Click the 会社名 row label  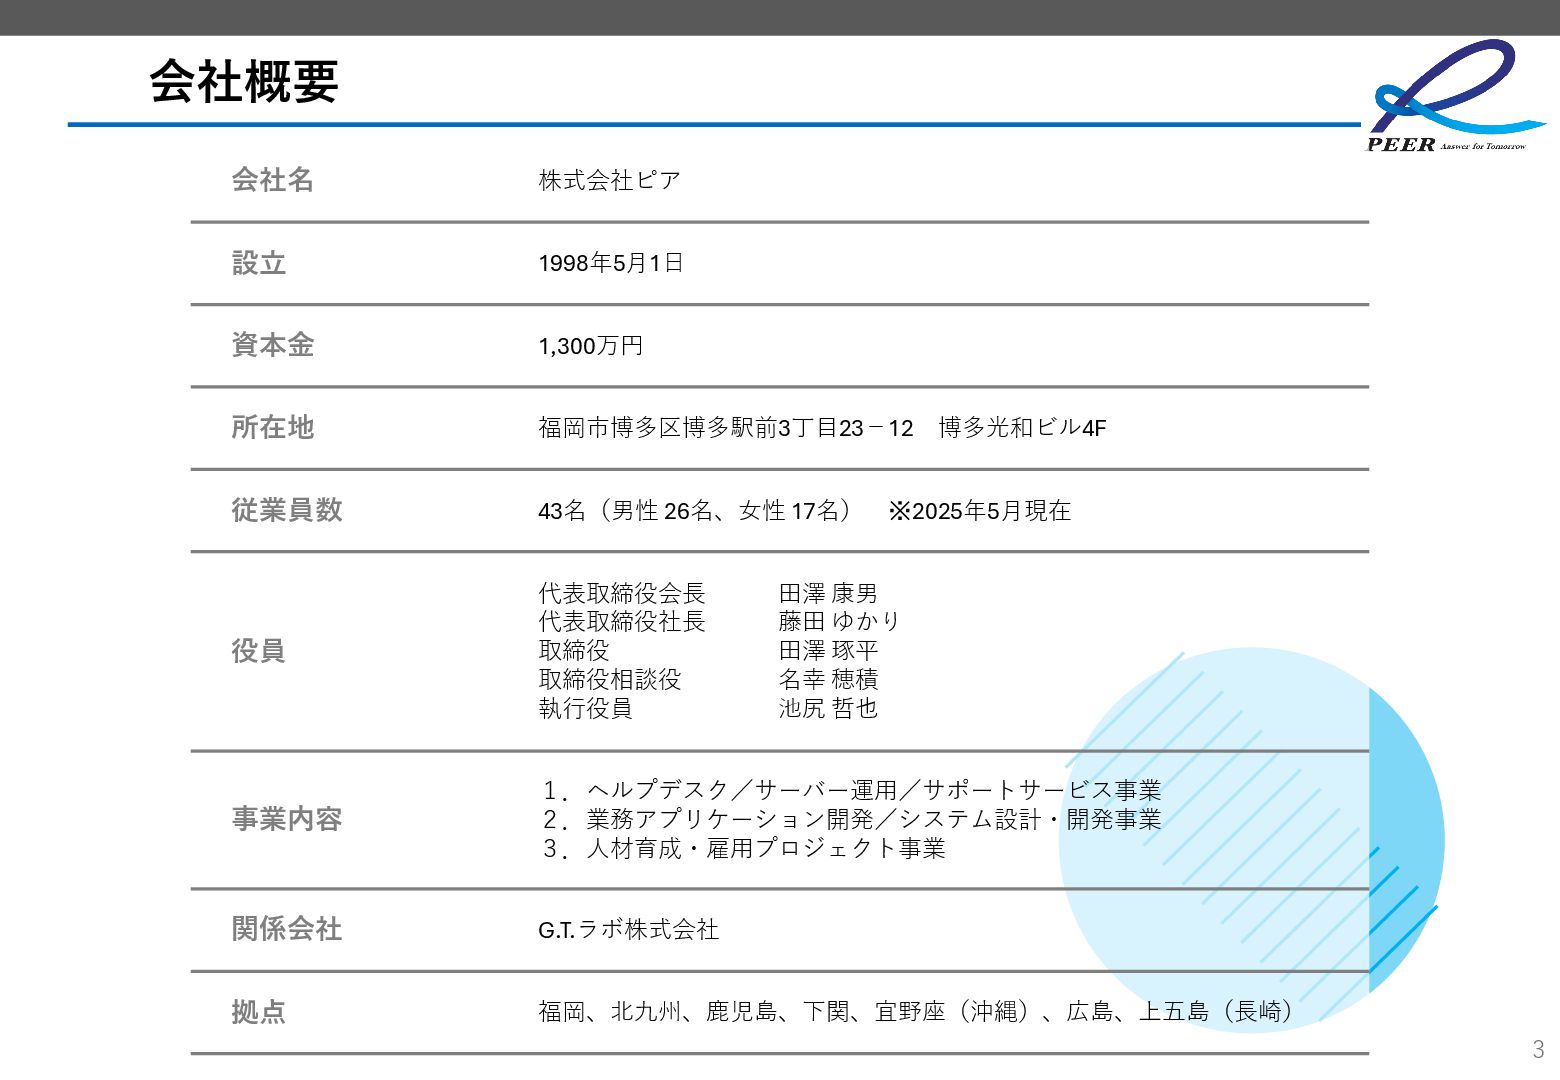click(x=273, y=179)
